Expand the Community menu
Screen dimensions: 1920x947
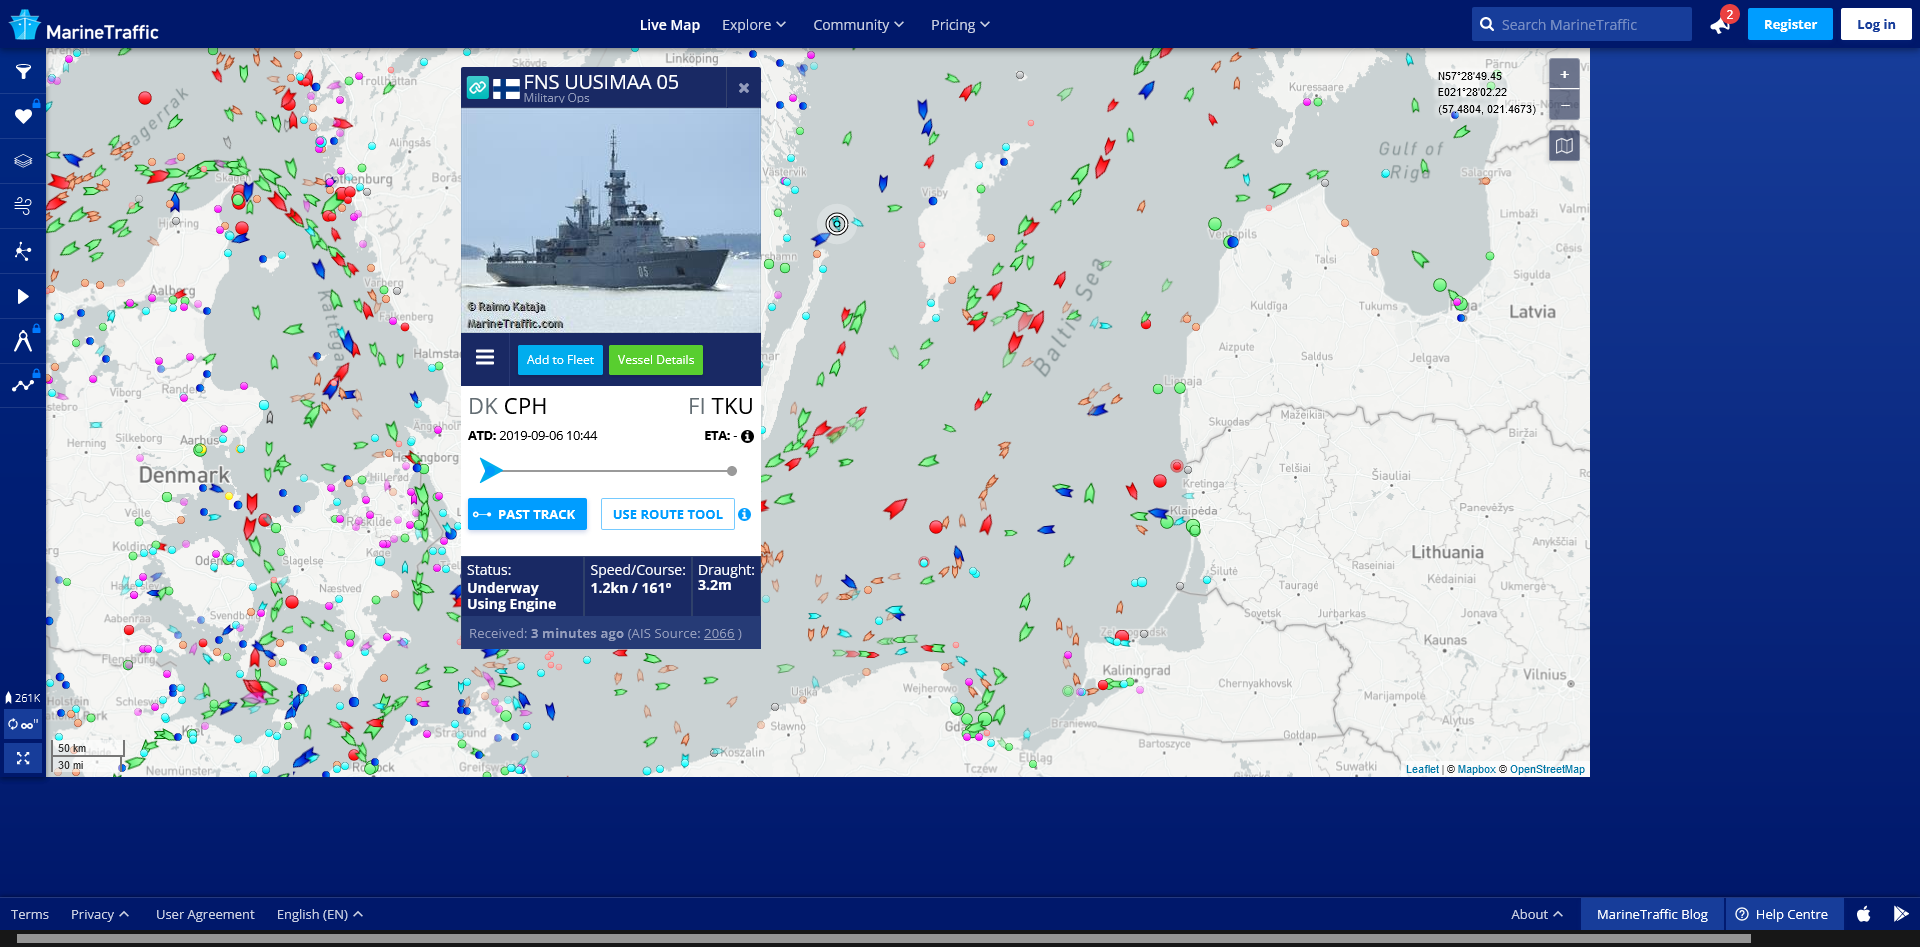[x=858, y=25]
